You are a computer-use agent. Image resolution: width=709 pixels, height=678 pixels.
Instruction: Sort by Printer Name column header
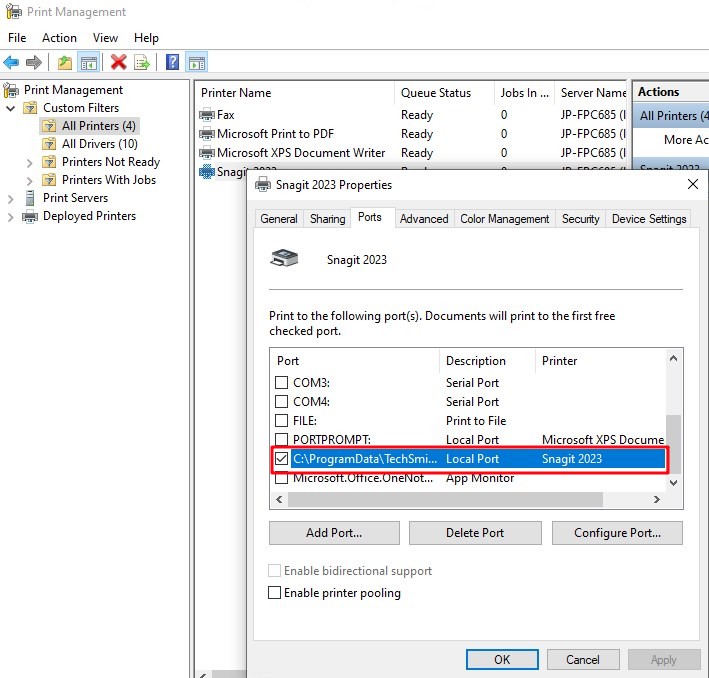click(x=294, y=93)
